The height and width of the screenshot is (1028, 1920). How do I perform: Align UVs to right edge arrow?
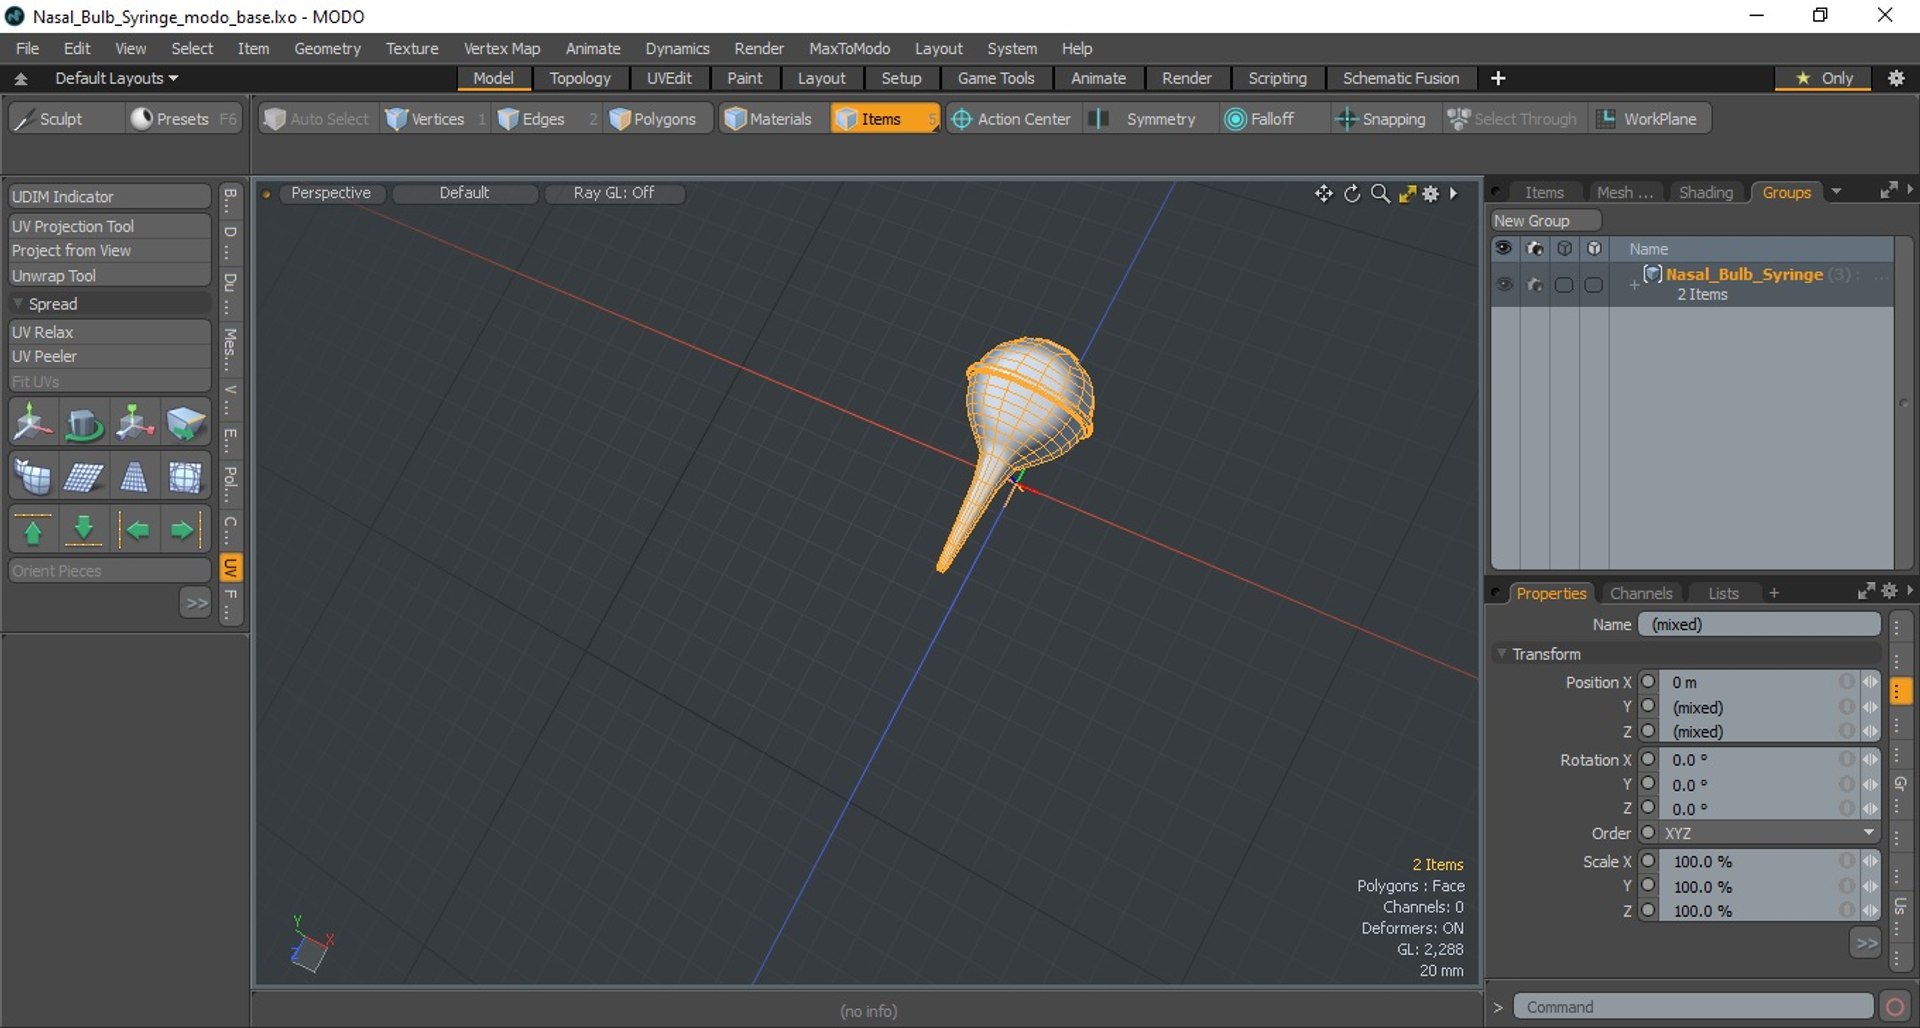[183, 530]
